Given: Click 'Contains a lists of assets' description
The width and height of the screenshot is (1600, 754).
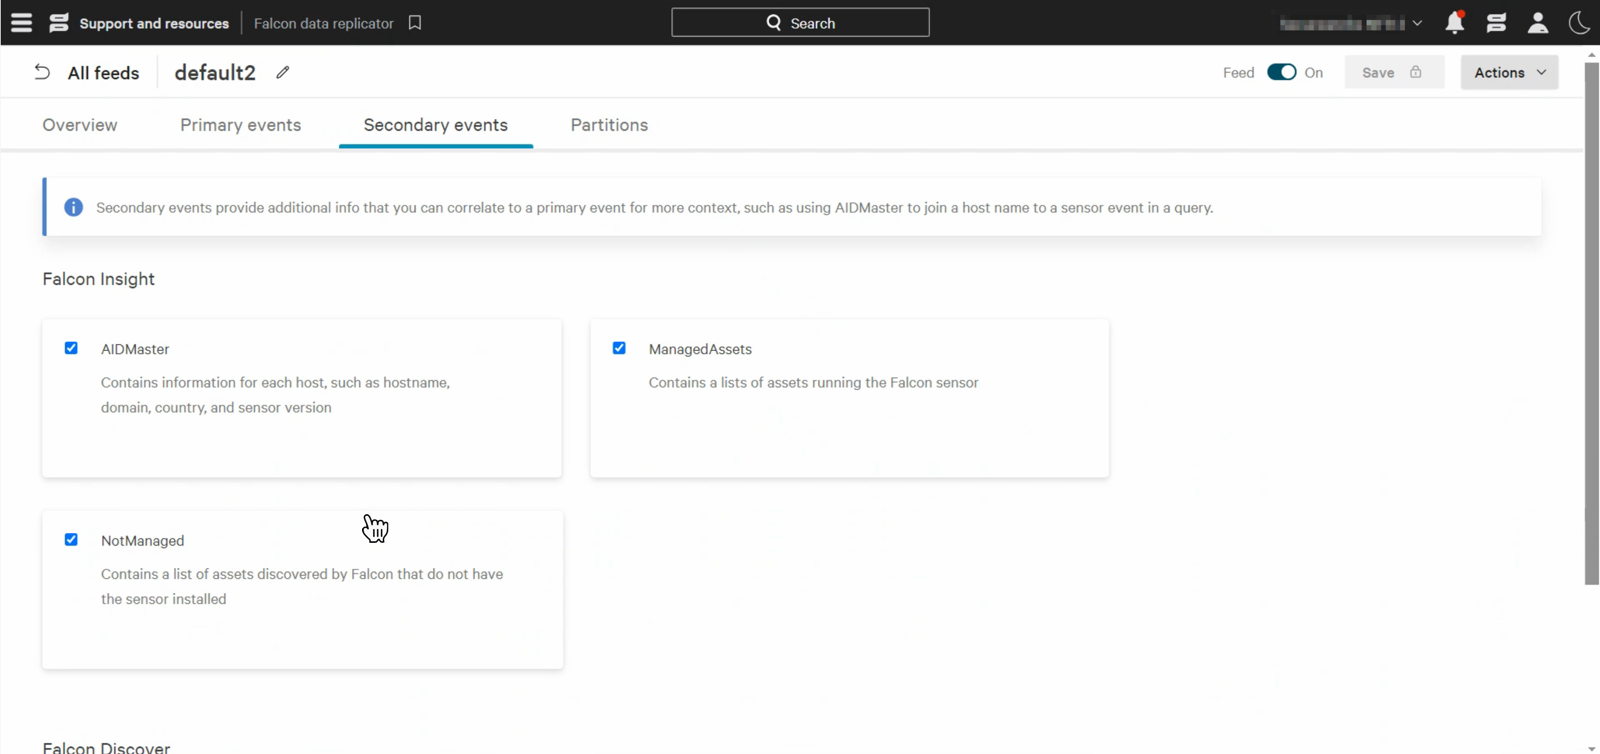Looking at the screenshot, I should [x=813, y=382].
